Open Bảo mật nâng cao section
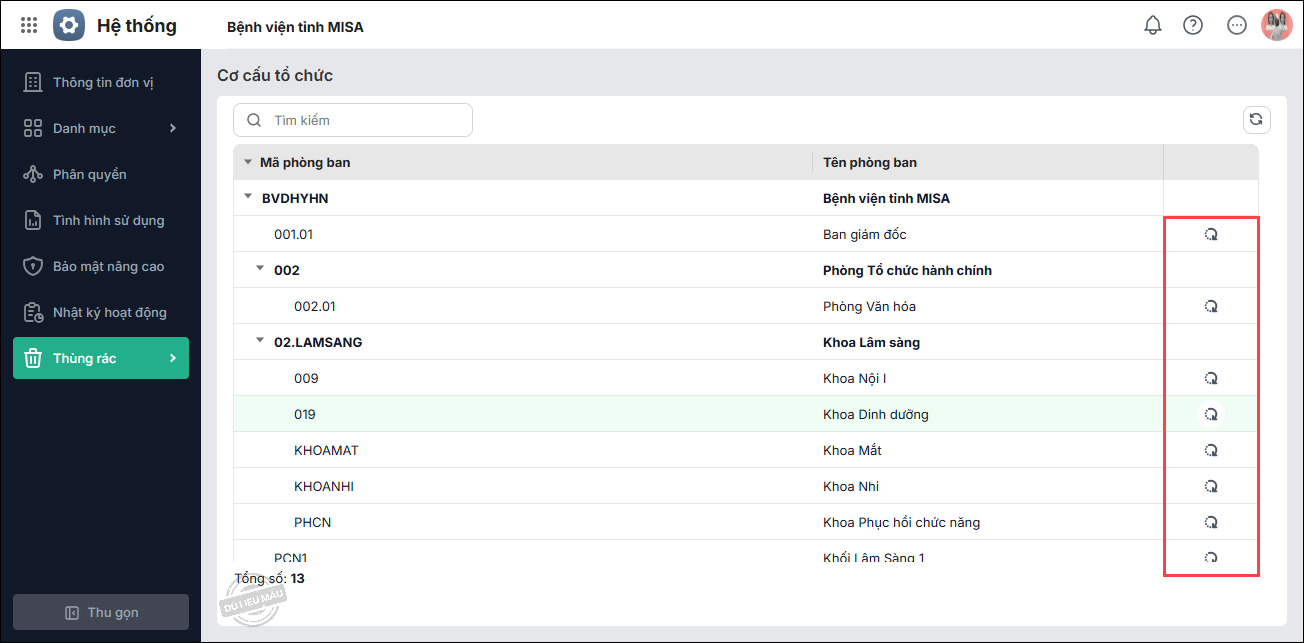 (x=108, y=266)
